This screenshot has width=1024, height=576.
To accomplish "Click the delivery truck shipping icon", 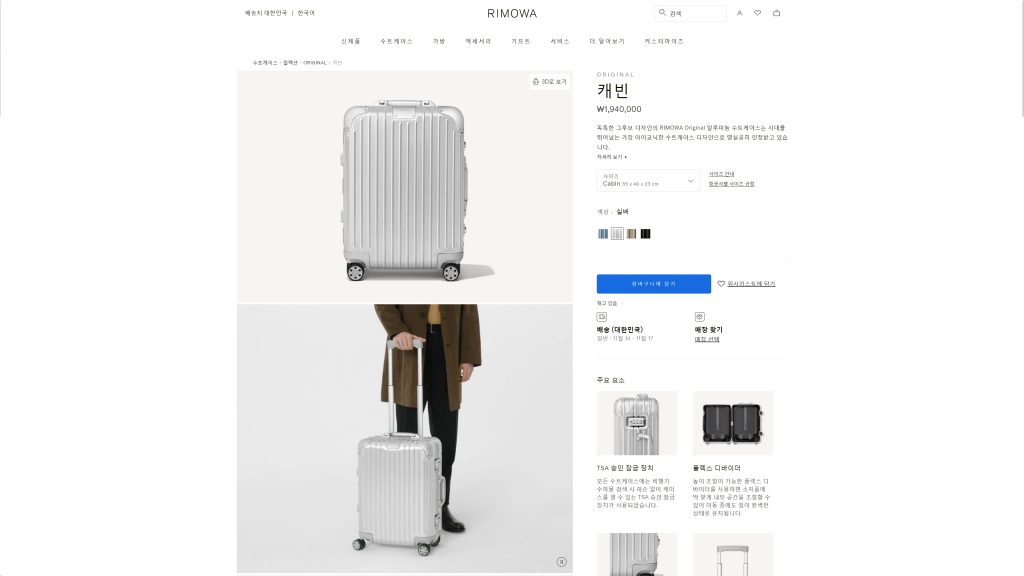I will 601,317.
